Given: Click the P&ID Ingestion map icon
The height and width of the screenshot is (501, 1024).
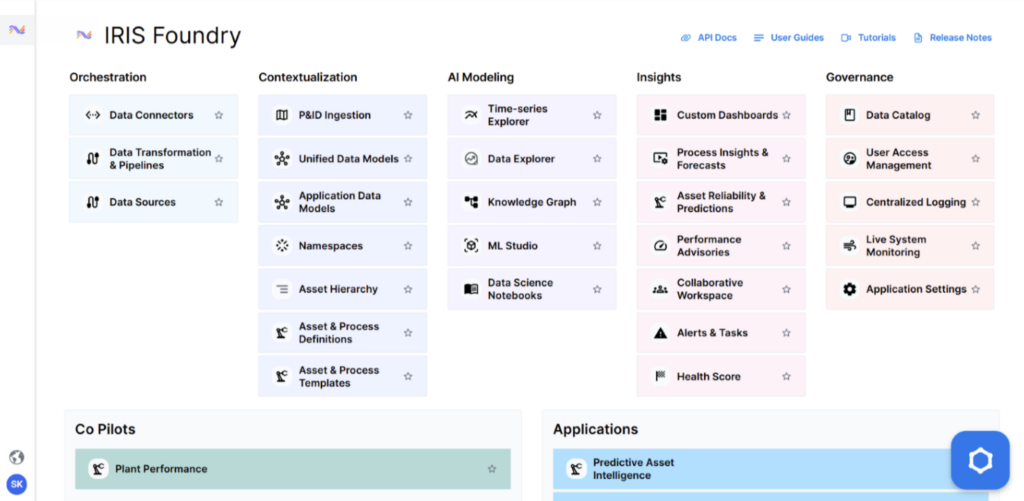Looking at the screenshot, I should tap(282, 115).
